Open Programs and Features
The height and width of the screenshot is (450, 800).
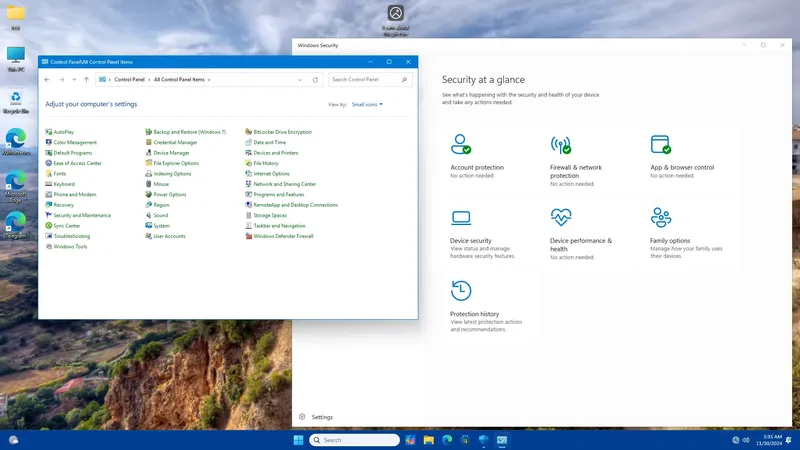(279, 194)
